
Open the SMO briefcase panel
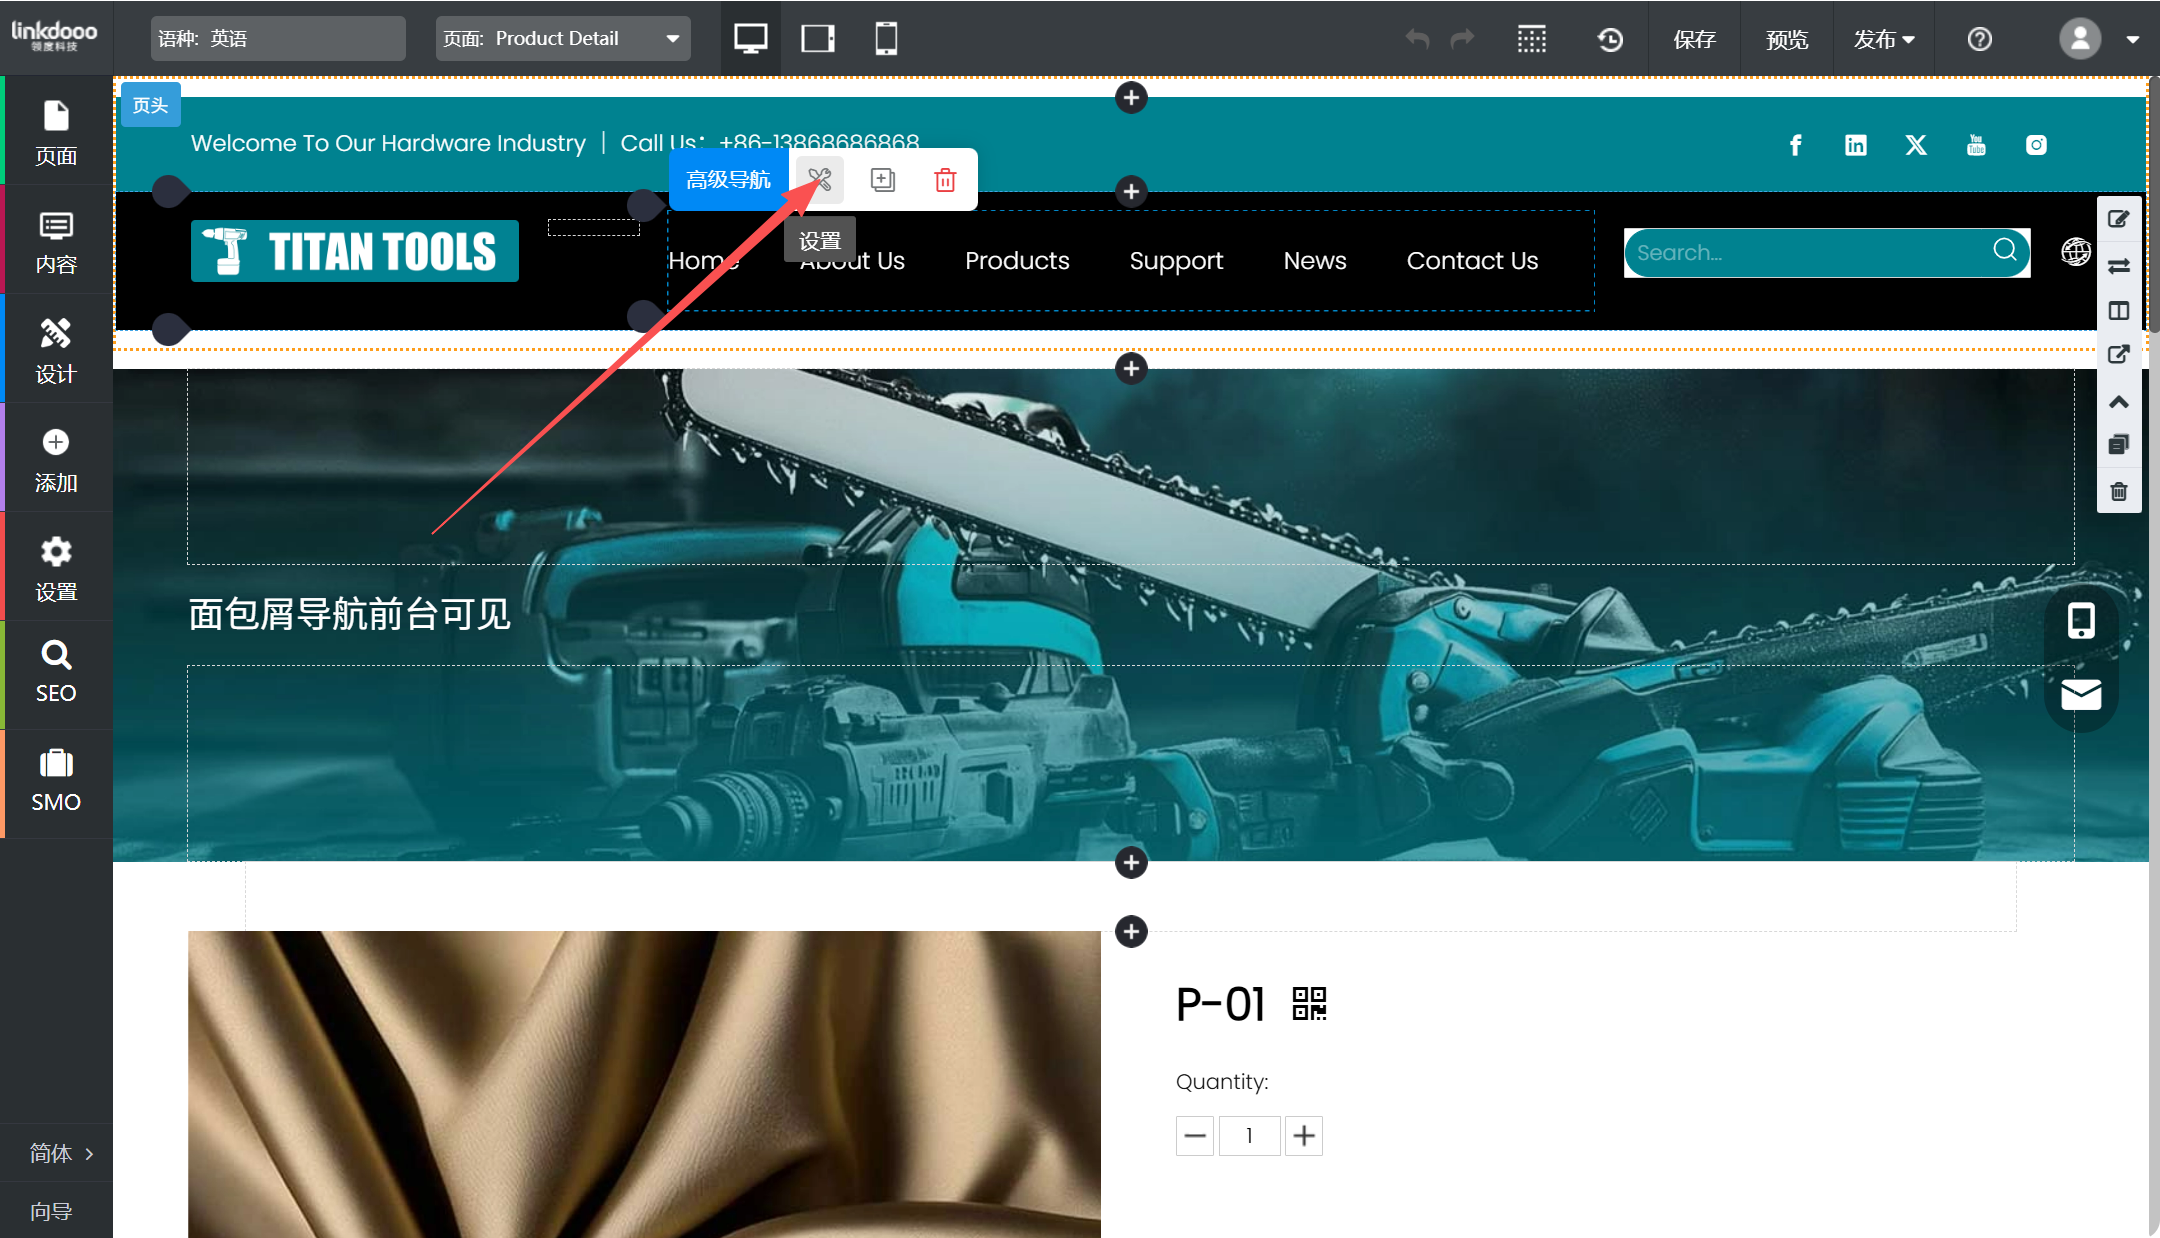click(x=56, y=781)
